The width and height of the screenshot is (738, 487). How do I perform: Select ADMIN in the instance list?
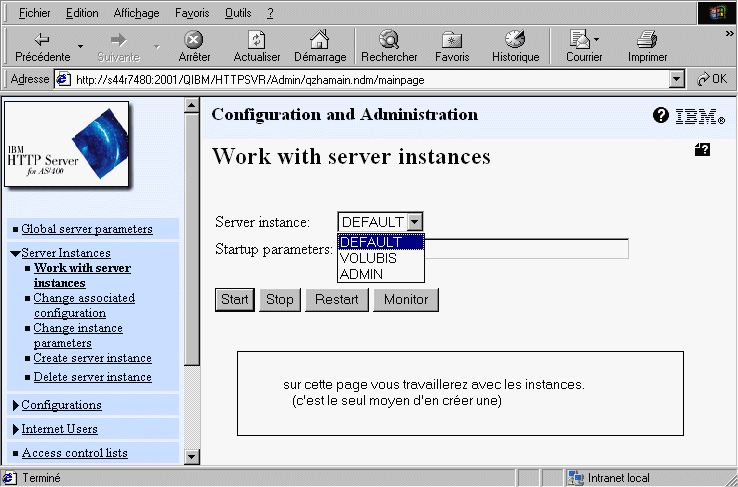(x=381, y=274)
